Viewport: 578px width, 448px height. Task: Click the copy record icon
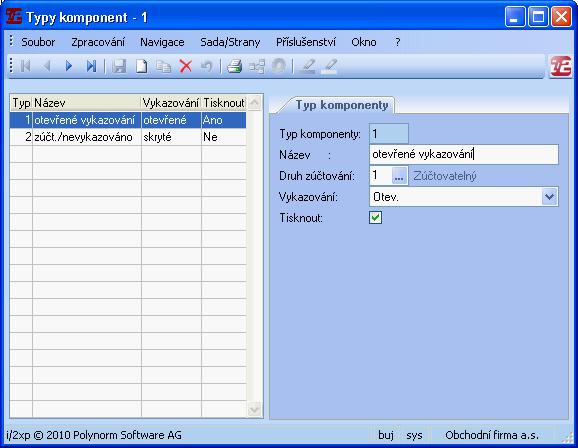[x=163, y=66]
